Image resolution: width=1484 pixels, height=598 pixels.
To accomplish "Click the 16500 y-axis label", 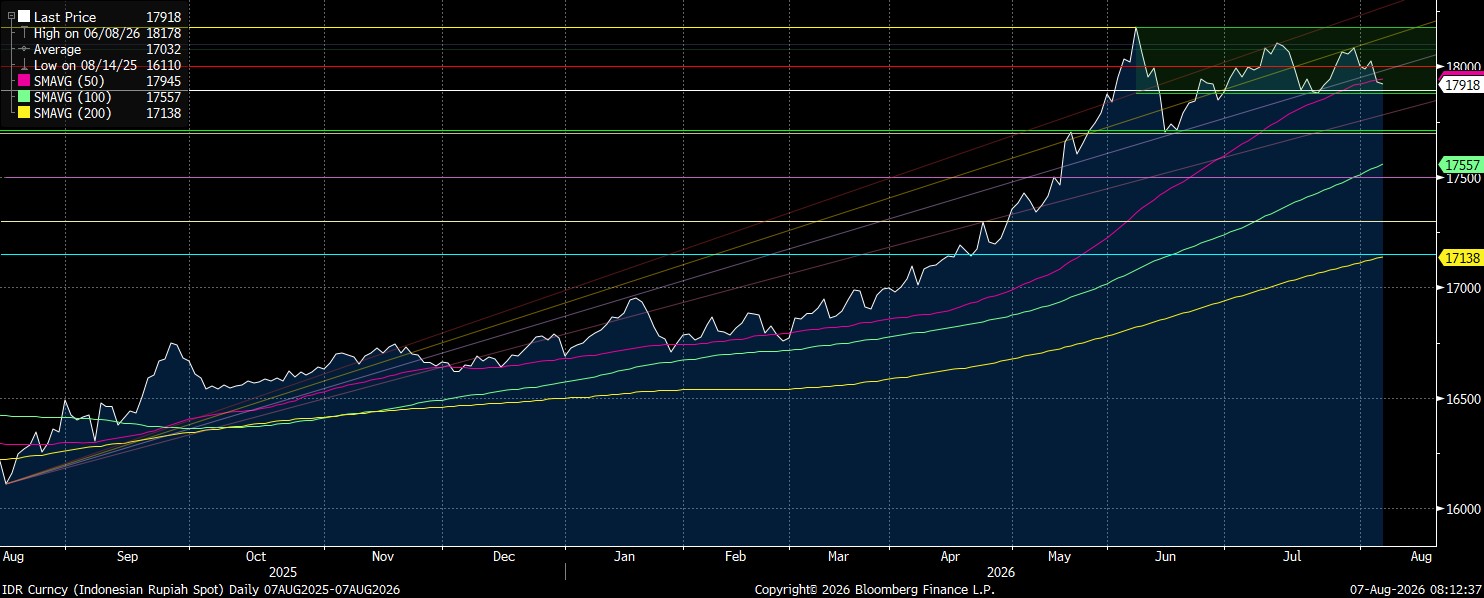I will pyautogui.click(x=1461, y=399).
